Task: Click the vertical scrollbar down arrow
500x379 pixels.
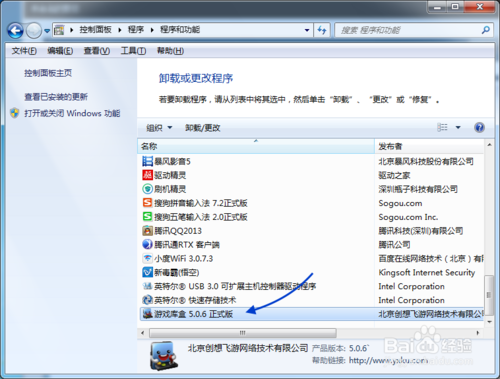Action: pos(489,322)
